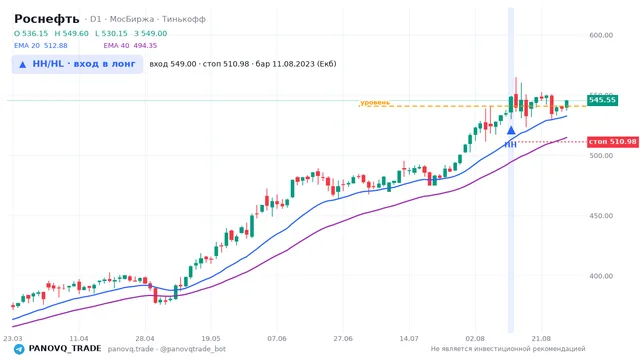Image resolution: width=640 pixels, height=360 pixels.
Task: Click the blue HH triangle marker
Action: pyautogui.click(x=511, y=131)
